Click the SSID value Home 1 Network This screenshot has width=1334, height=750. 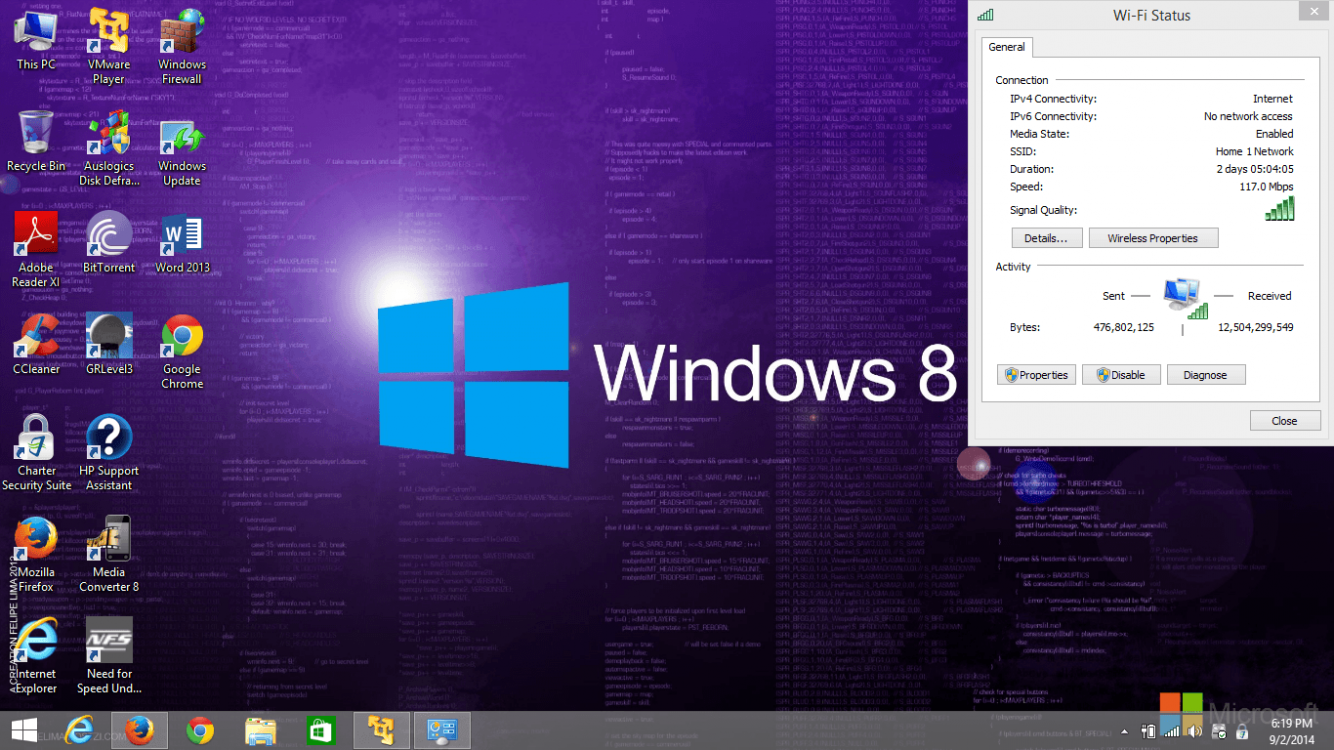[1254, 152]
